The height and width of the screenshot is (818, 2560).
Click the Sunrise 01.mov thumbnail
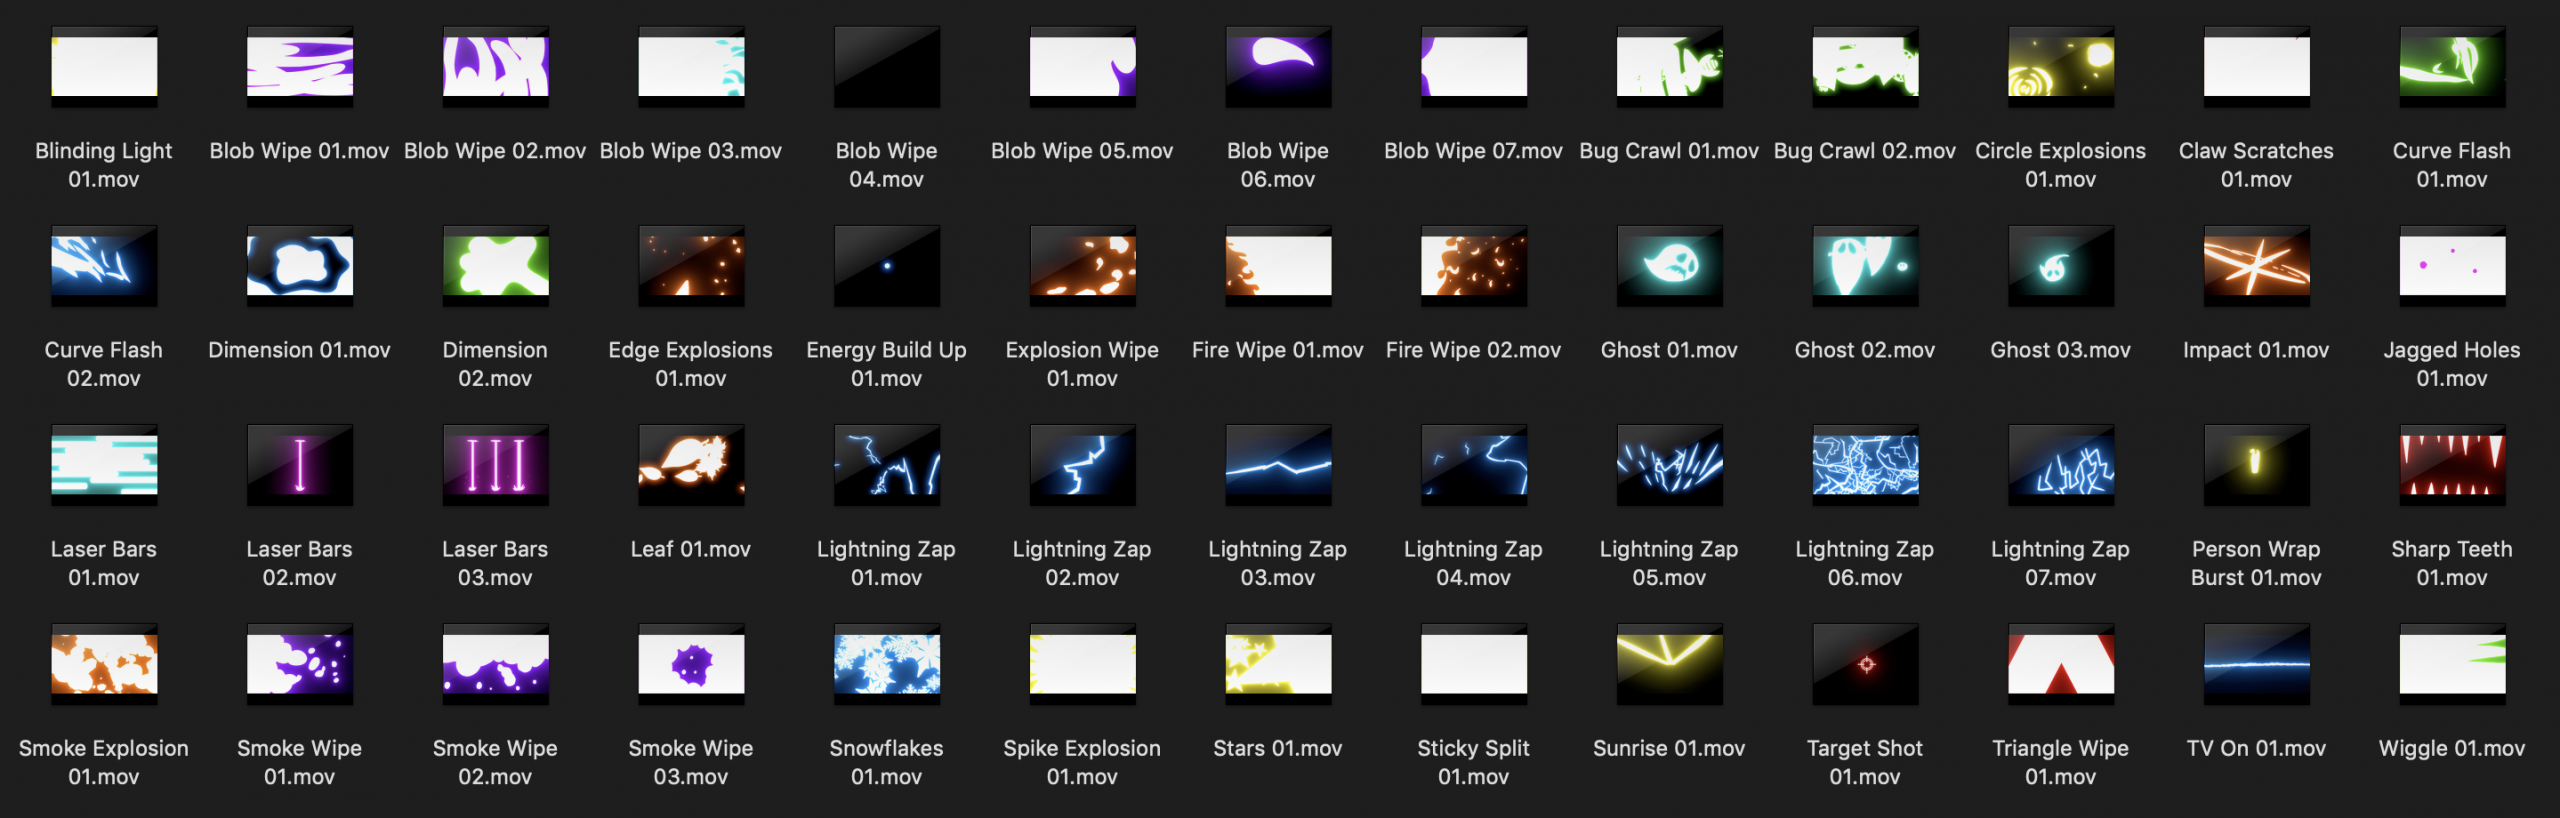click(1669, 664)
